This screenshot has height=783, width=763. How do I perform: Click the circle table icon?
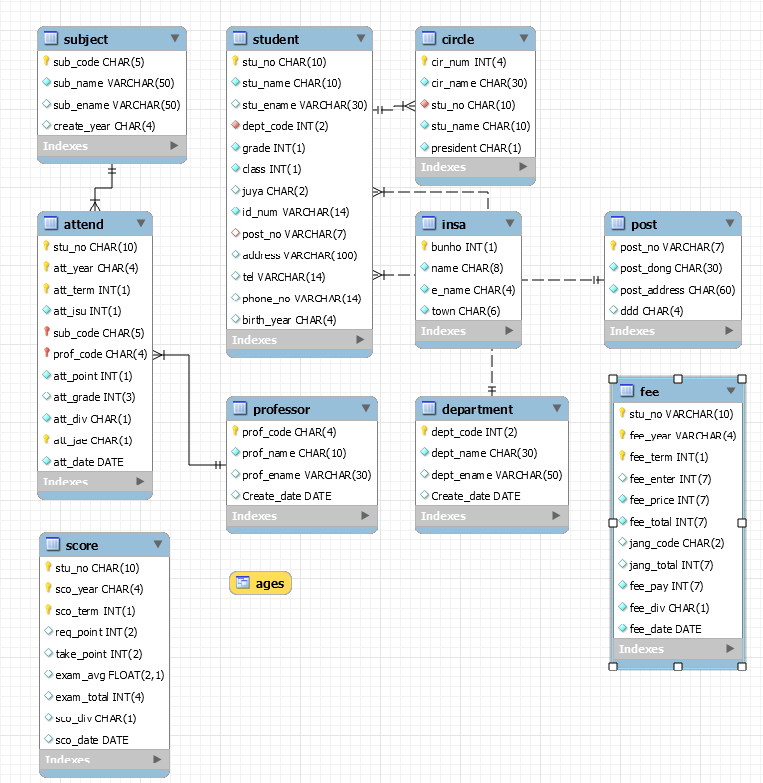click(429, 38)
